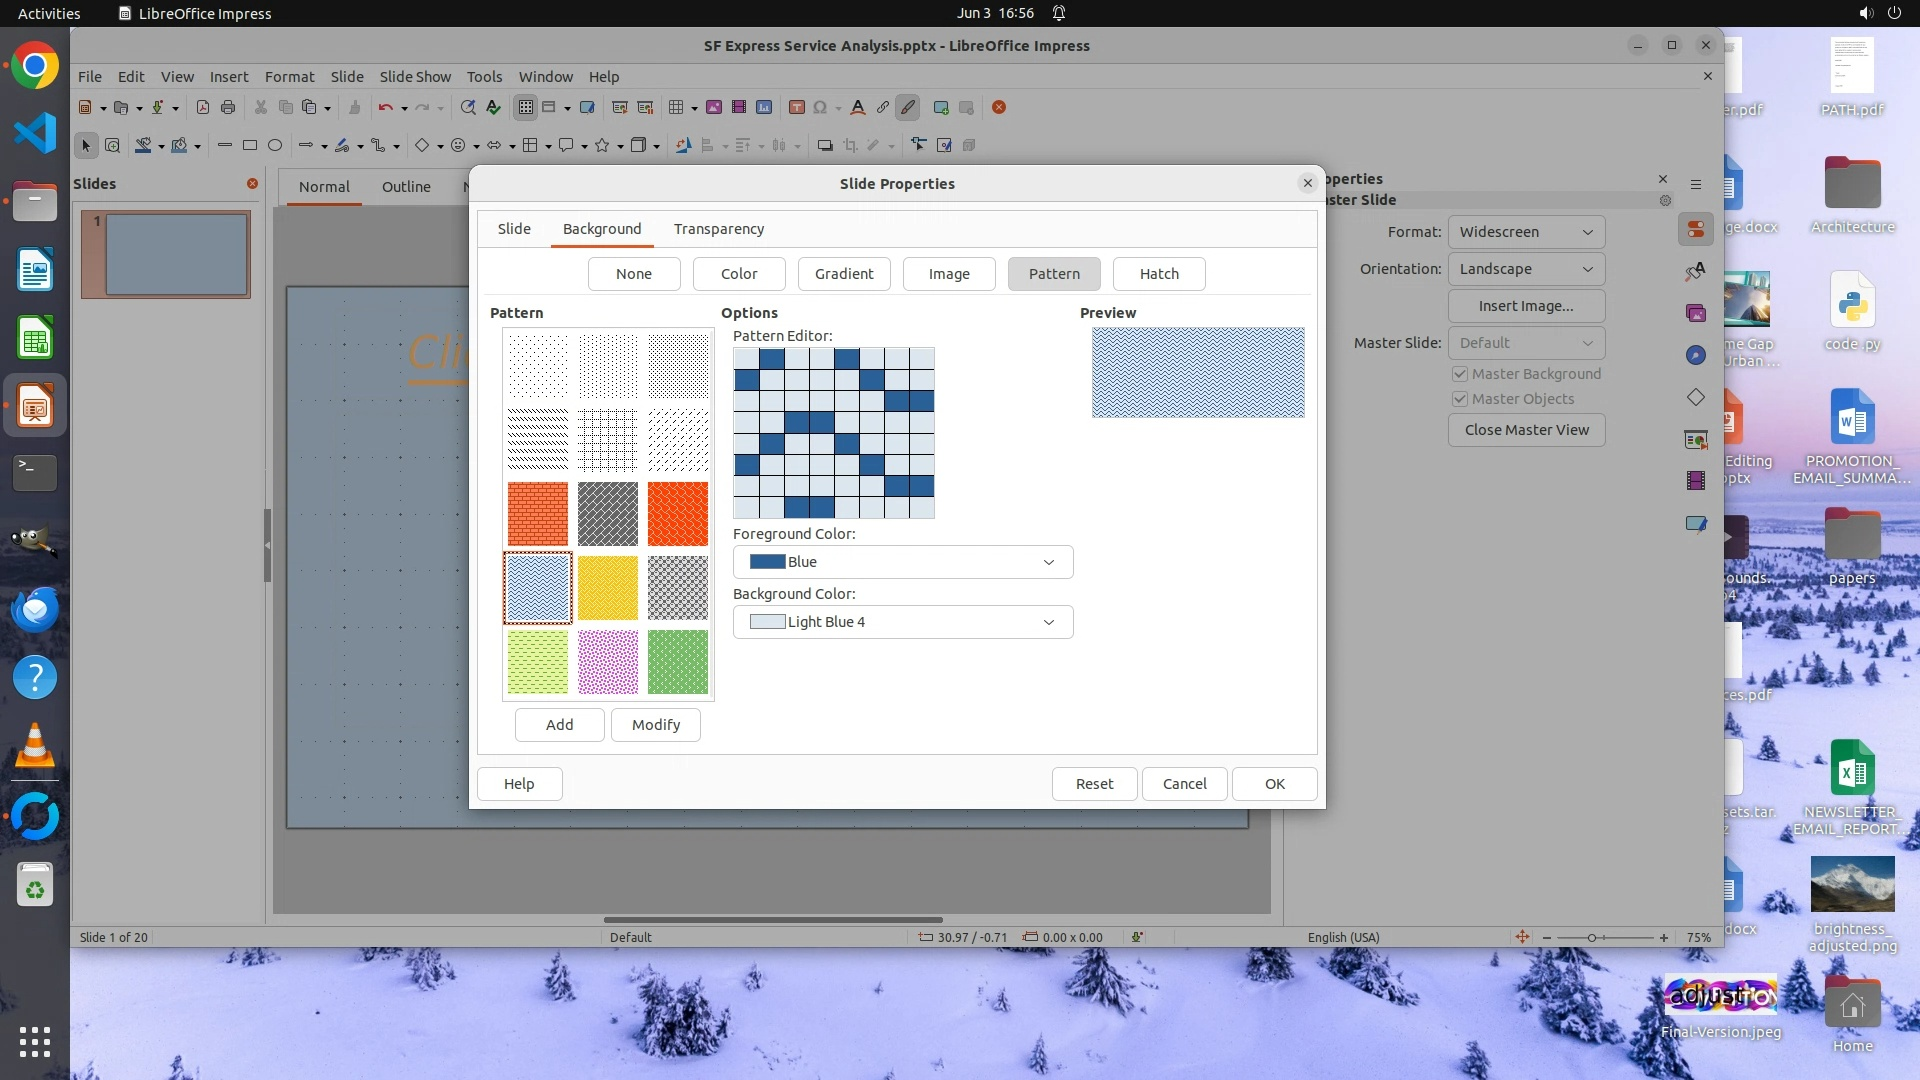The height and width of the screenshot is (1080, 1920).
Task: Open the Slide Show menu
Action: coord(415,77)
